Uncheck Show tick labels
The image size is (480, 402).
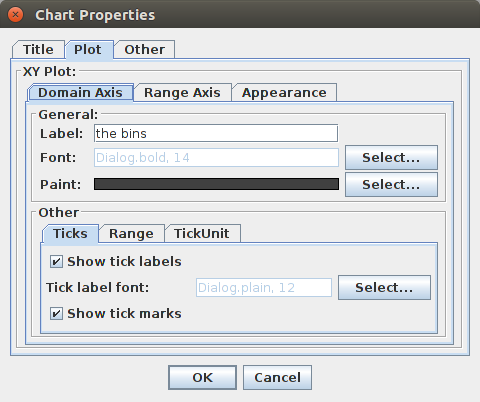[56, 262]
